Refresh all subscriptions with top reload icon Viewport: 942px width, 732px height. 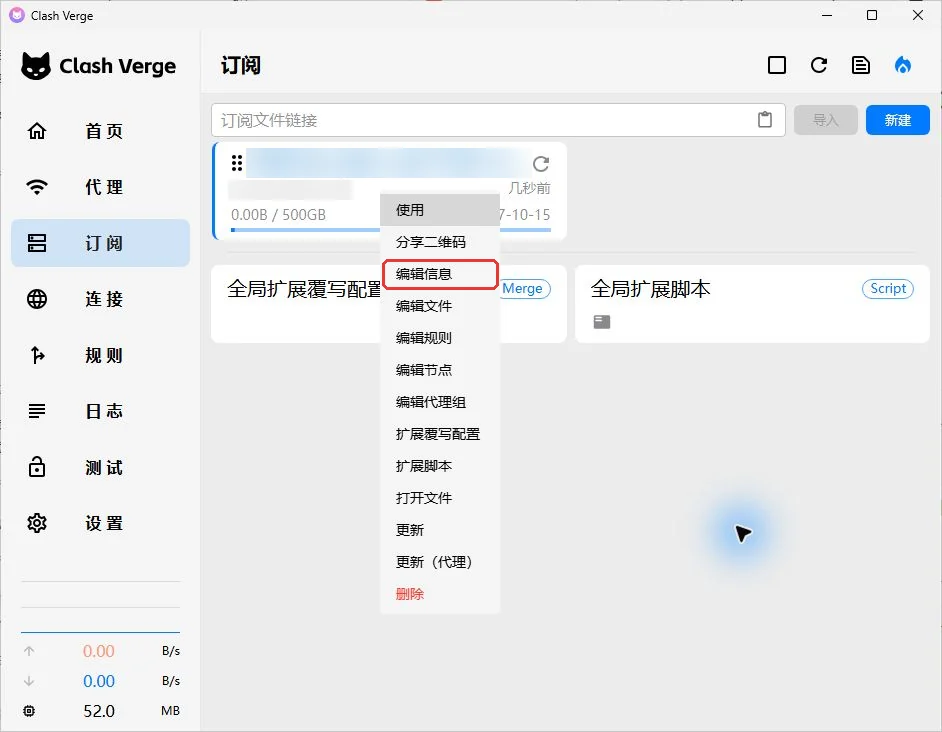coord(819,65)
